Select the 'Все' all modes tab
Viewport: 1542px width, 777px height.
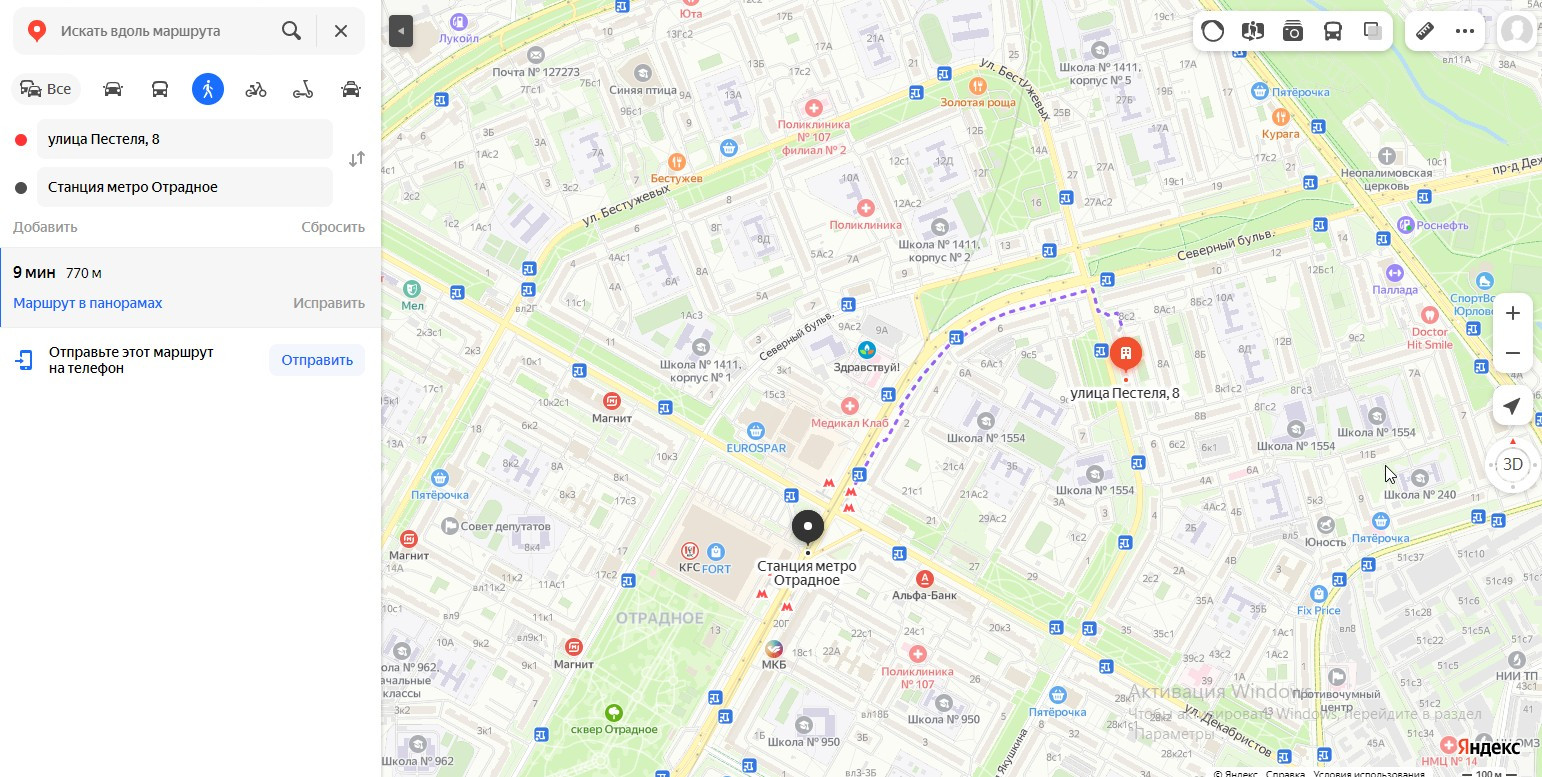(x=47, y=89)
